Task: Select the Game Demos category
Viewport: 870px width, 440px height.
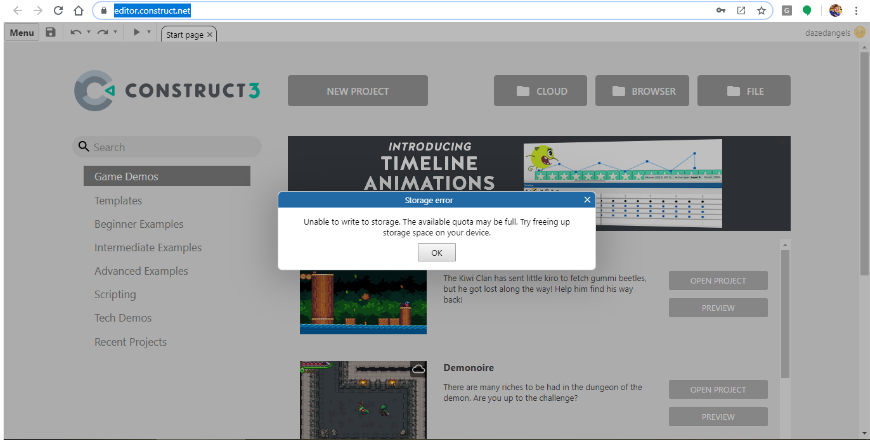Action: point(167,176)
